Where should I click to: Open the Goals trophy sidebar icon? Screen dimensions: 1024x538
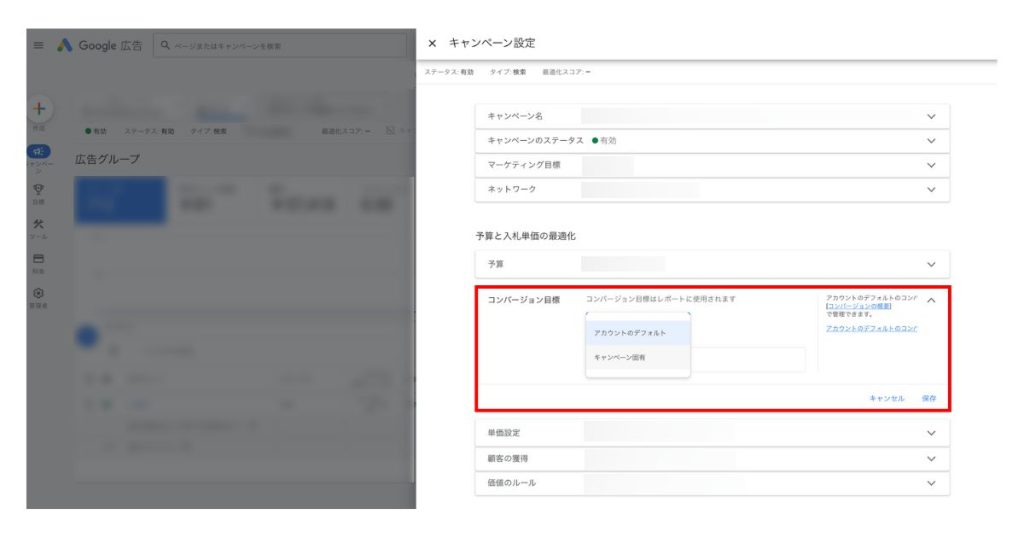coord(38,188)
